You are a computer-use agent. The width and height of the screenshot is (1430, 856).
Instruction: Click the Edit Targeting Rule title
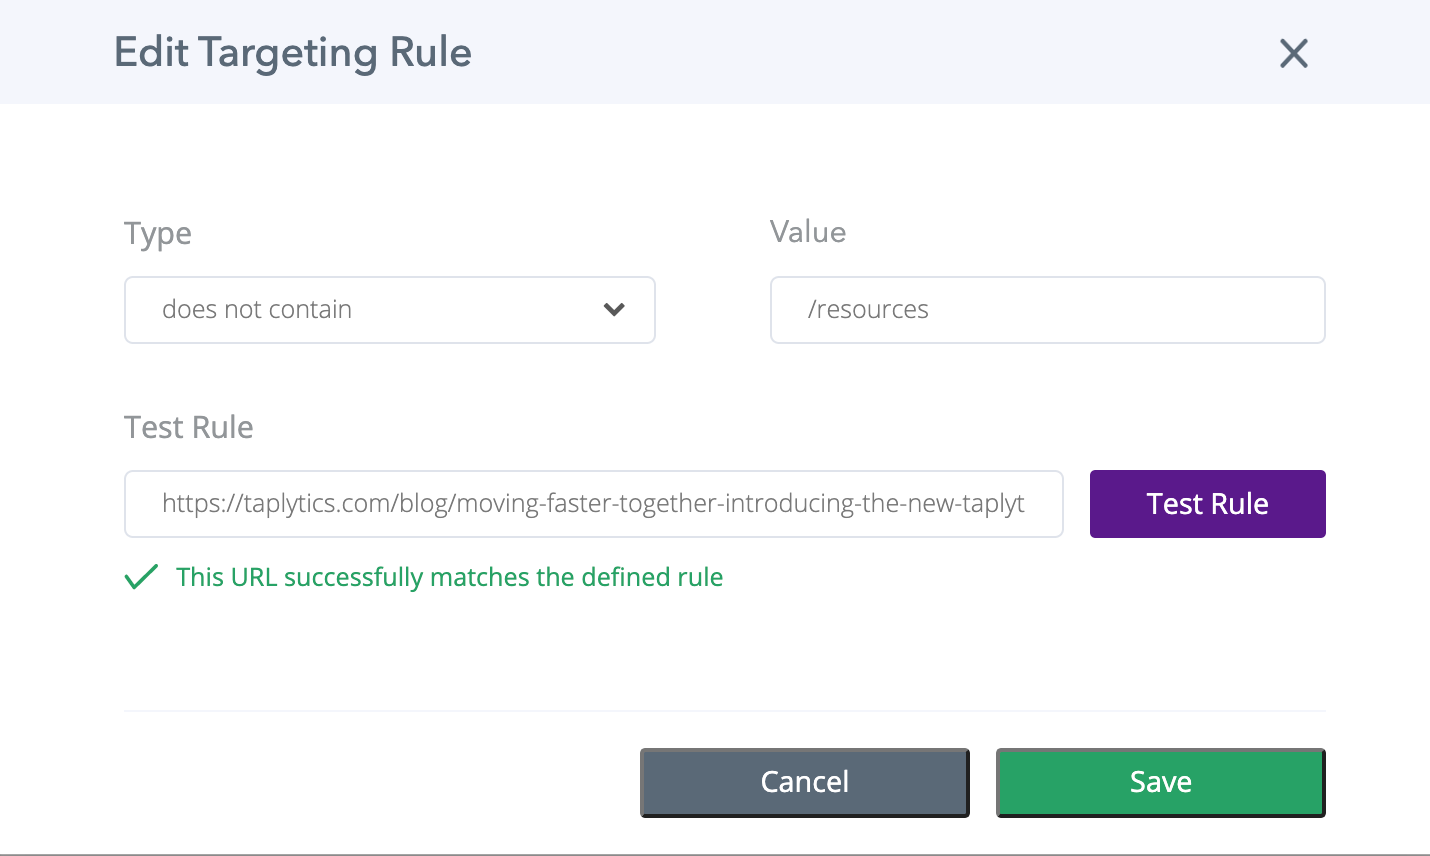(x=293, y=53)
